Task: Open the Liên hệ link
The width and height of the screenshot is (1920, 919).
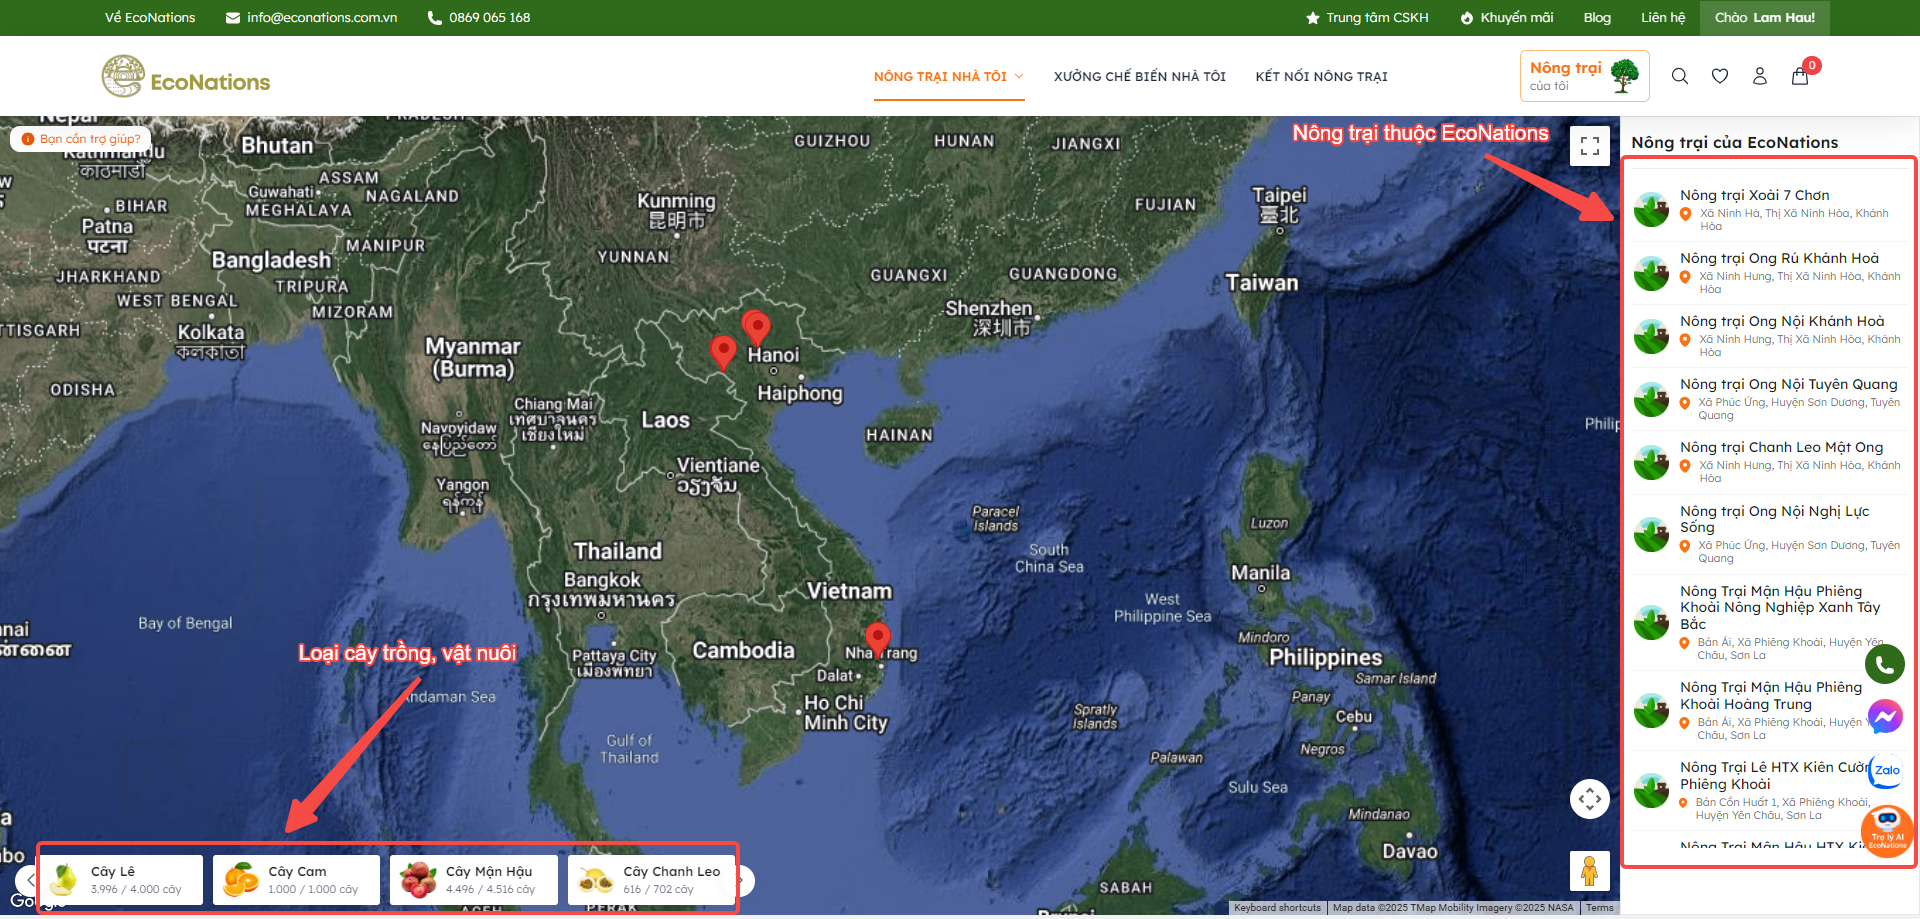Action: pos(1663,18)
